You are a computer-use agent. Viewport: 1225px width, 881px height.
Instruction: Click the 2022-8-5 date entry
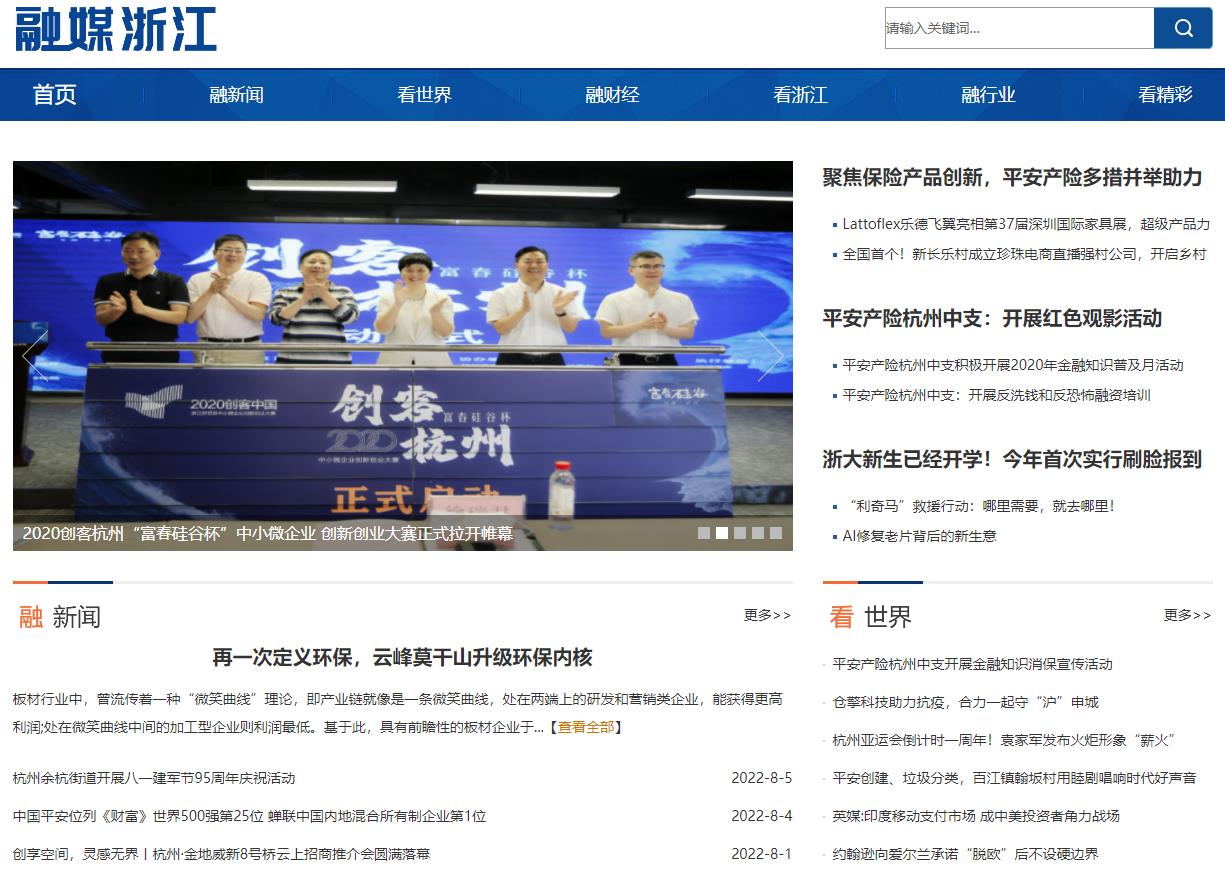[762, 778]
